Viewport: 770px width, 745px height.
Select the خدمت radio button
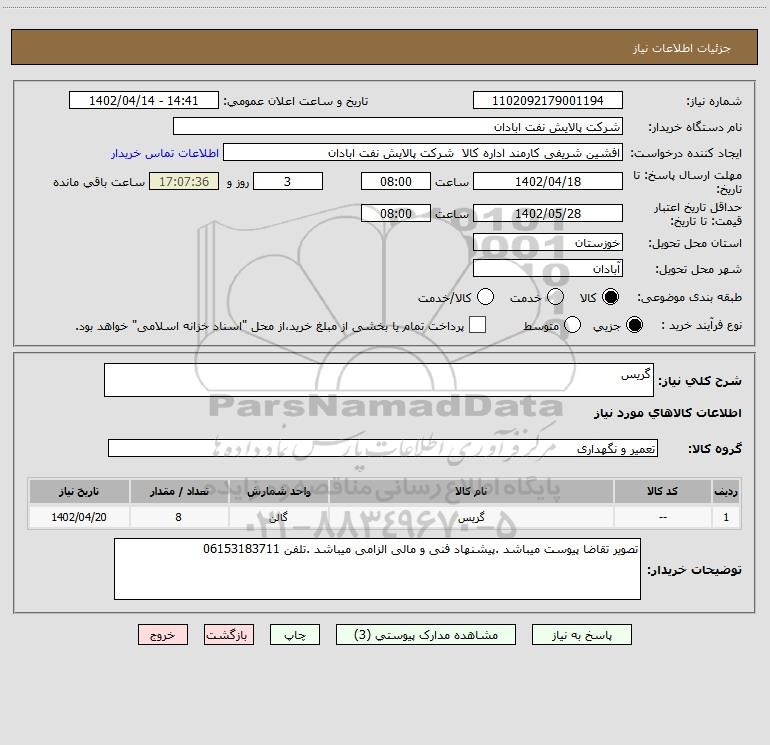point(555,297)
